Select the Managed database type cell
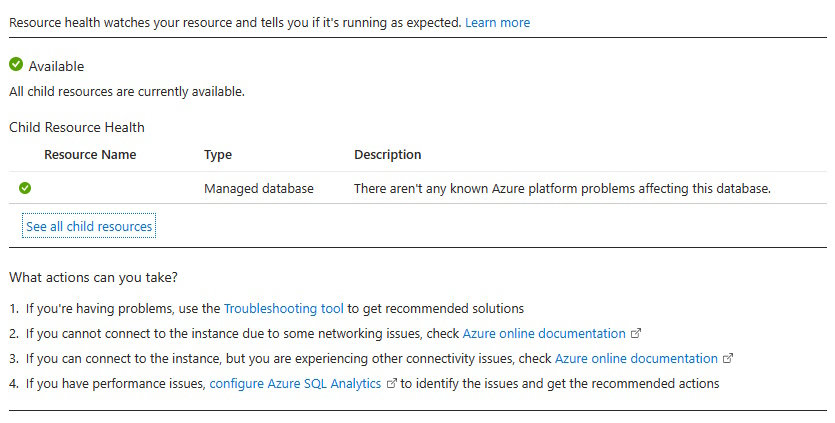 pos(258,188)
